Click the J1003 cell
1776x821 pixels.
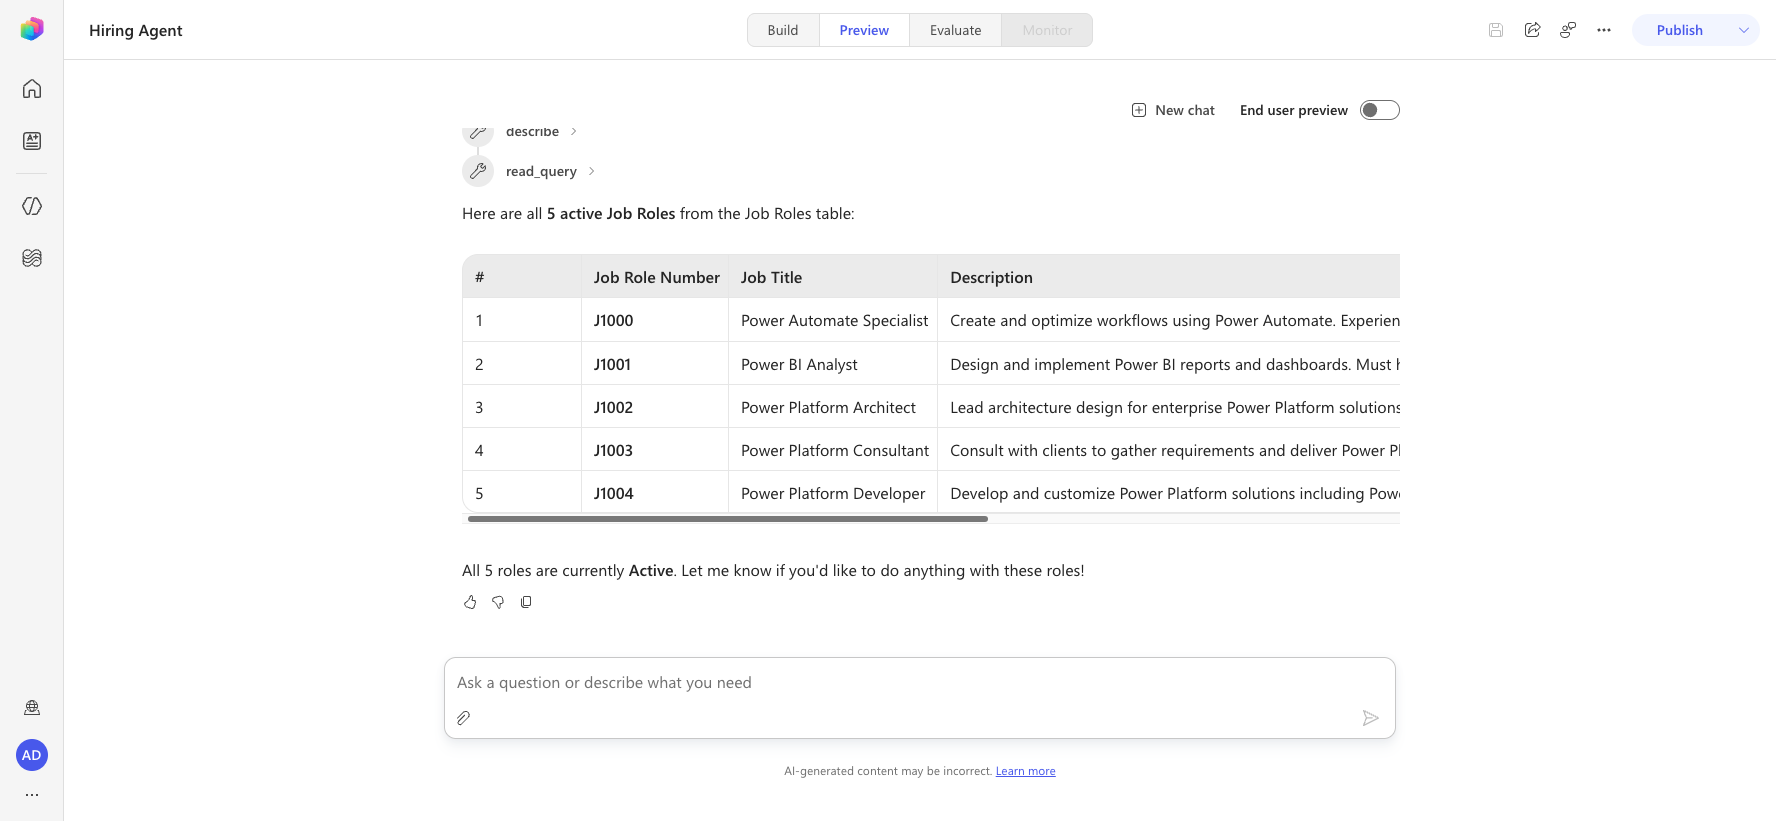(x=655, y=450)
